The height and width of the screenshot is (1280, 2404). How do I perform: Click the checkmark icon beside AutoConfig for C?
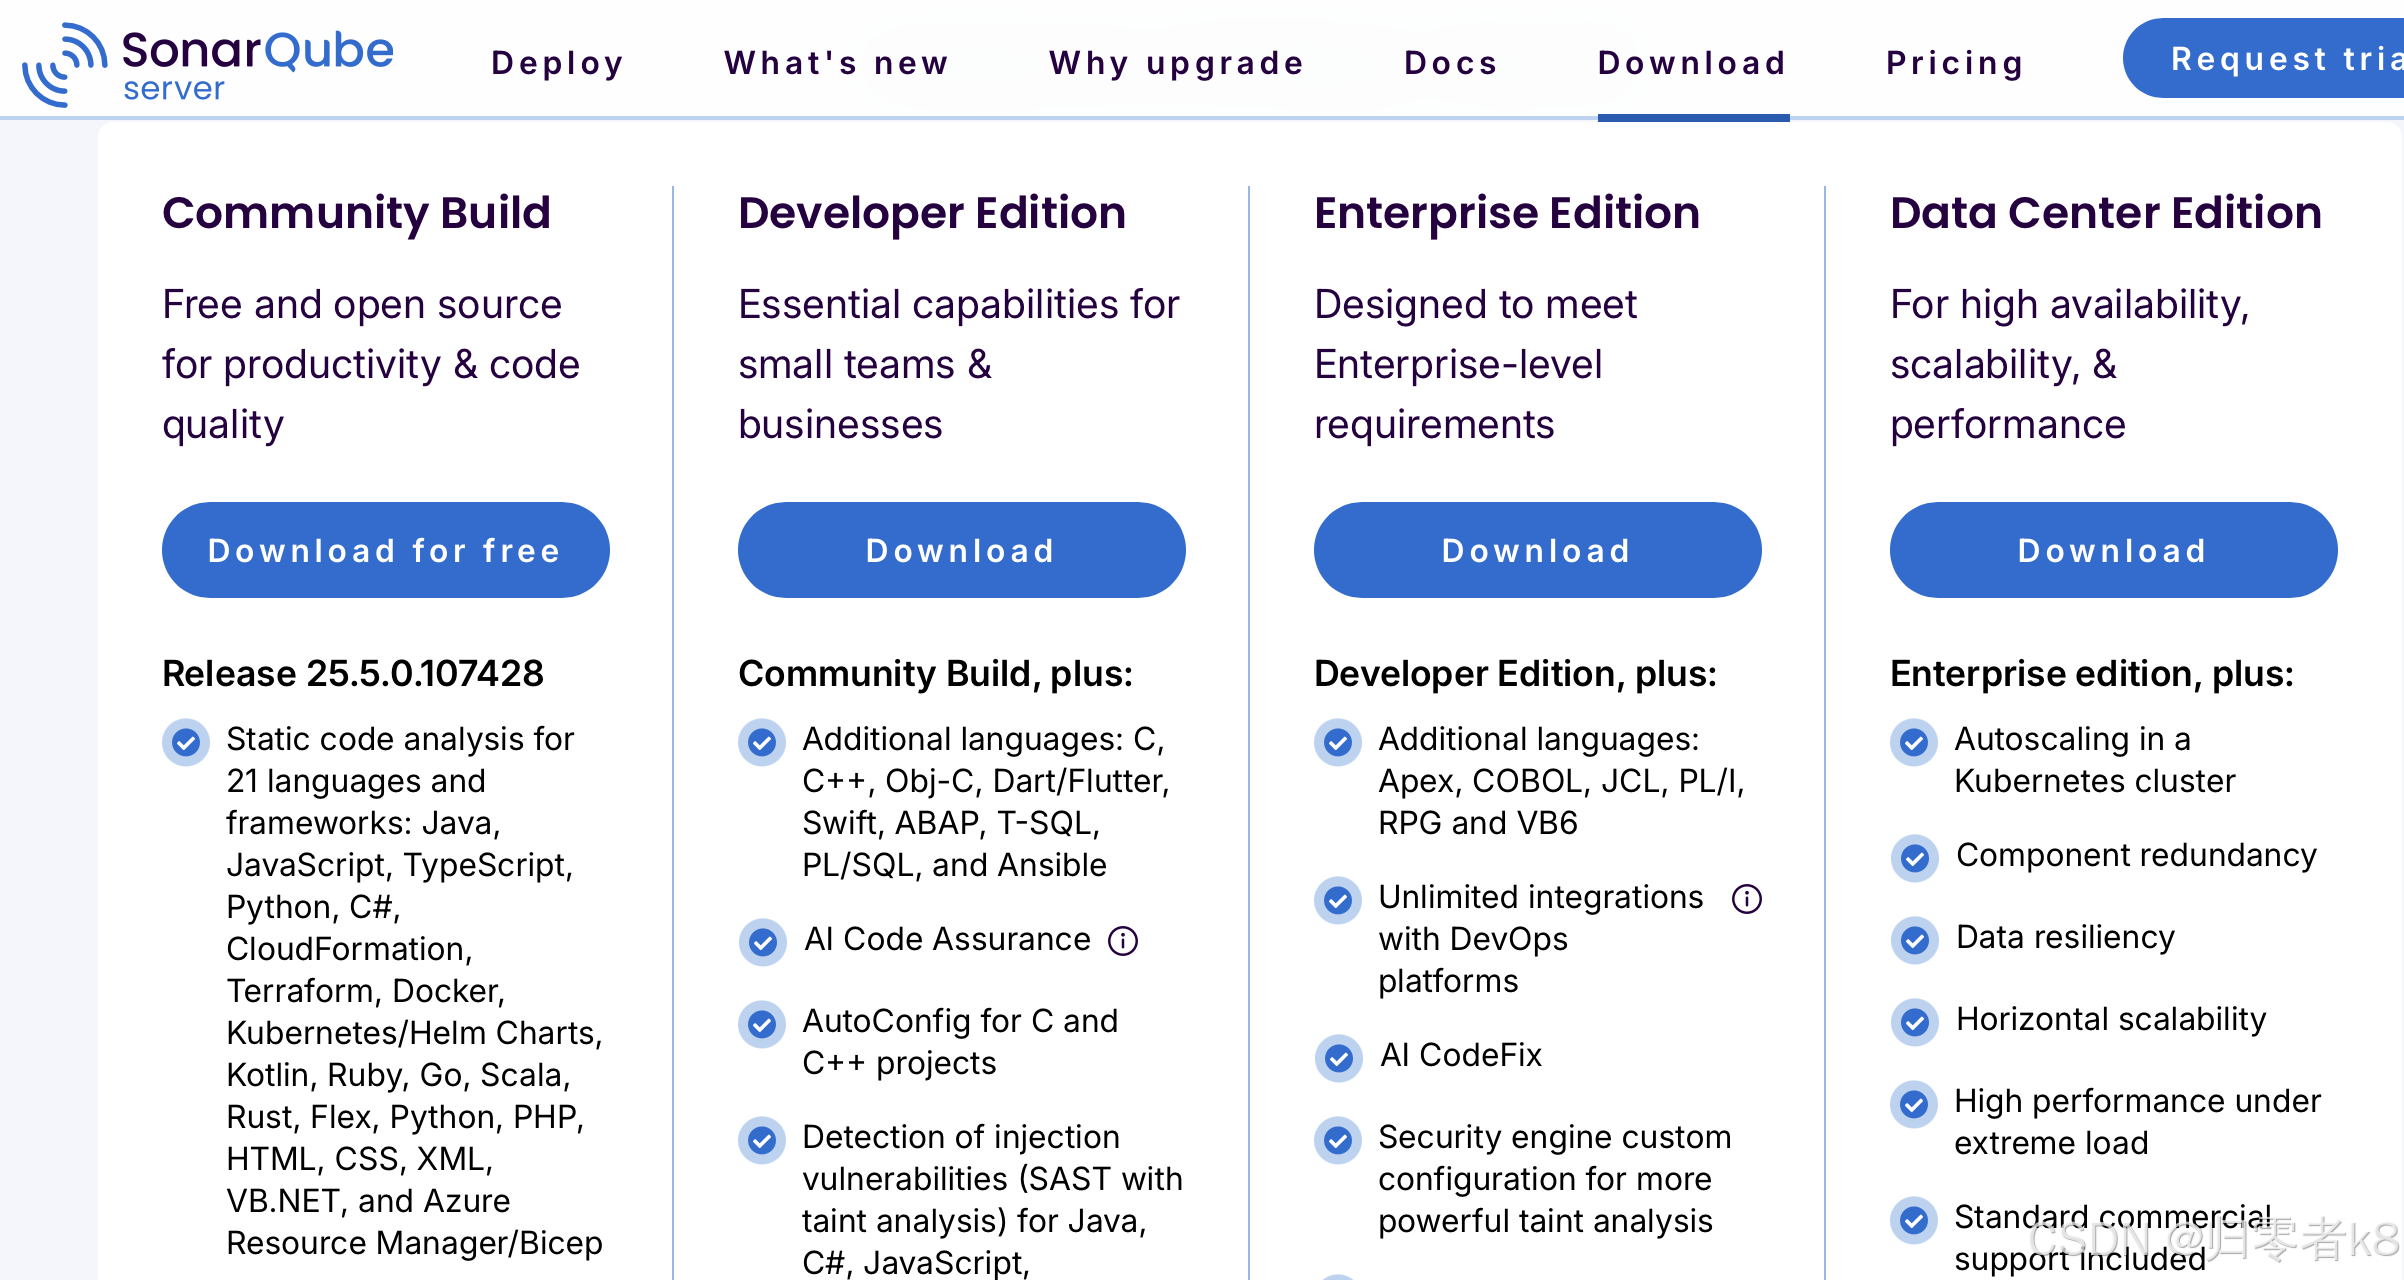coord(762,1024)
